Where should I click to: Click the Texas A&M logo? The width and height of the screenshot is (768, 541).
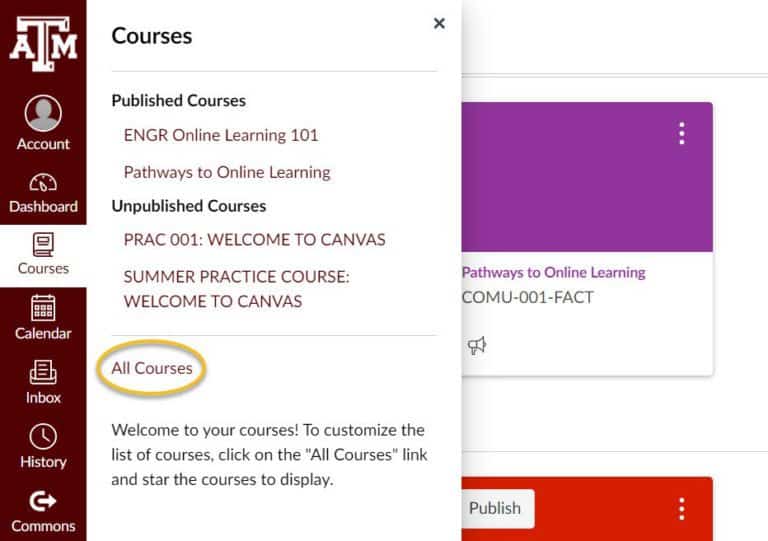[x=43, y=43]
